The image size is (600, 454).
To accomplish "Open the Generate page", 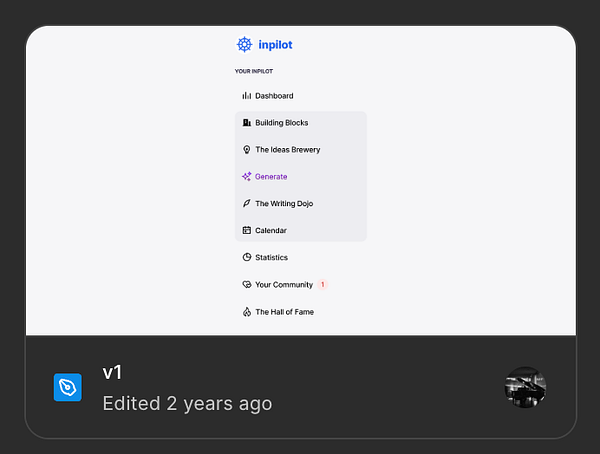I will 271,177.
